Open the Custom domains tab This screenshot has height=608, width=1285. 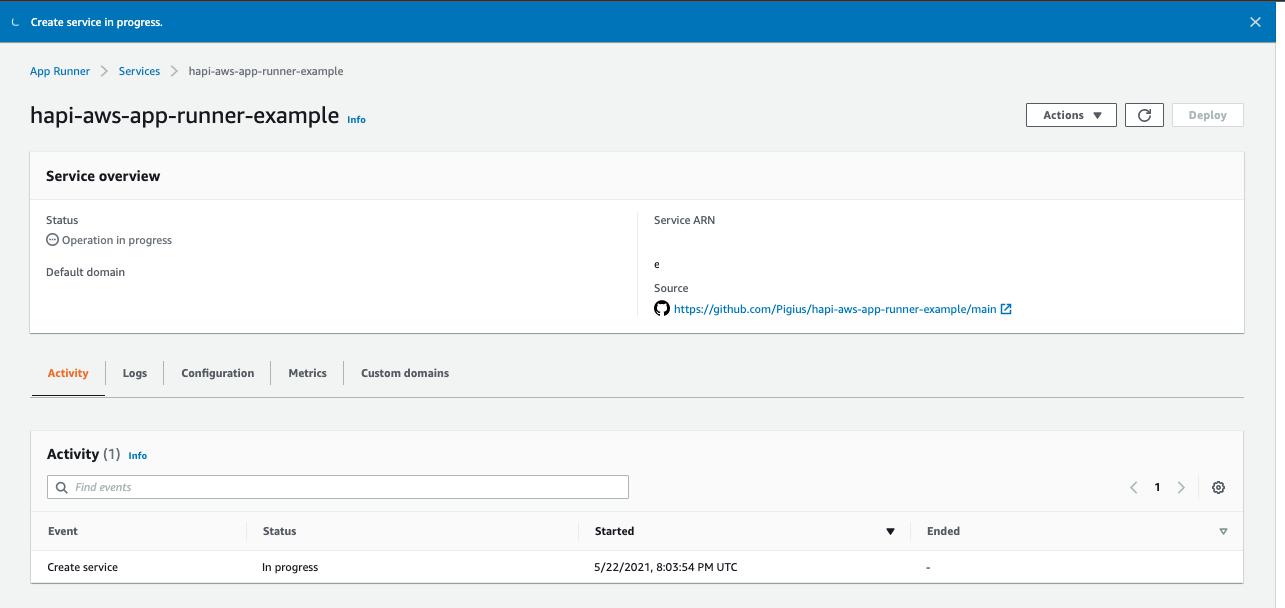tap(405, 373)
